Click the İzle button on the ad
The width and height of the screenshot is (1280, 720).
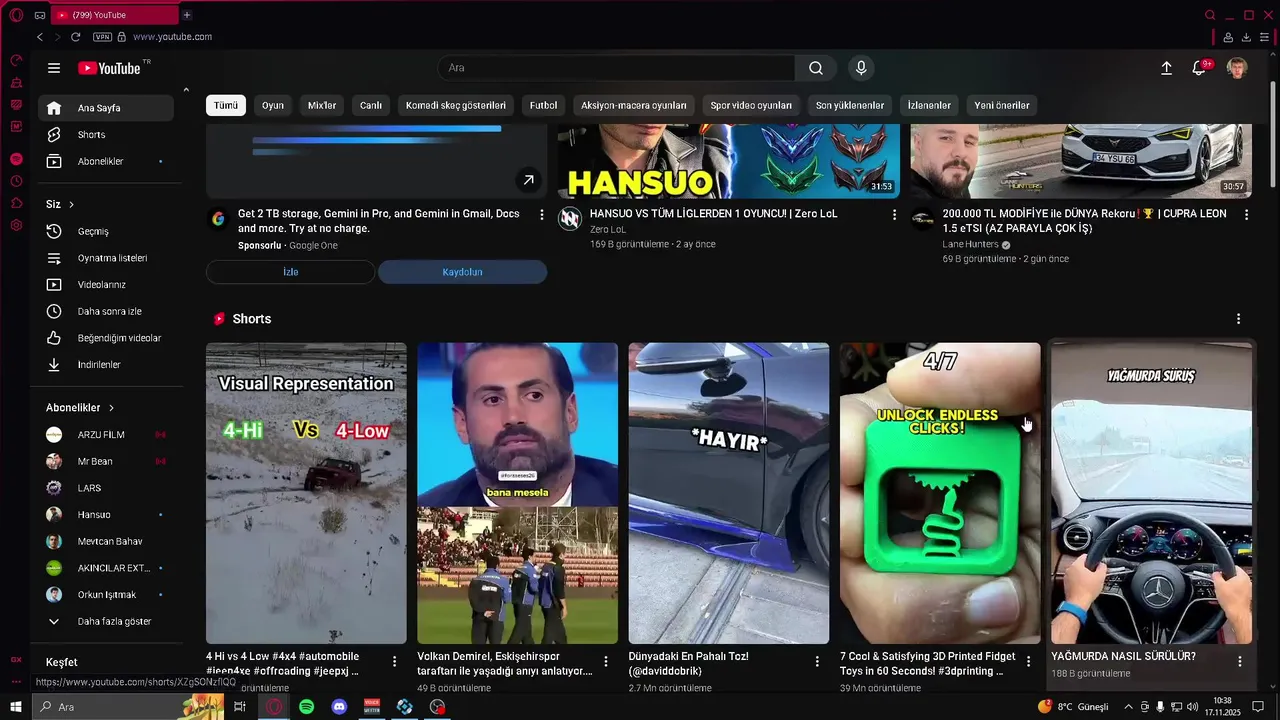point(290,272)
